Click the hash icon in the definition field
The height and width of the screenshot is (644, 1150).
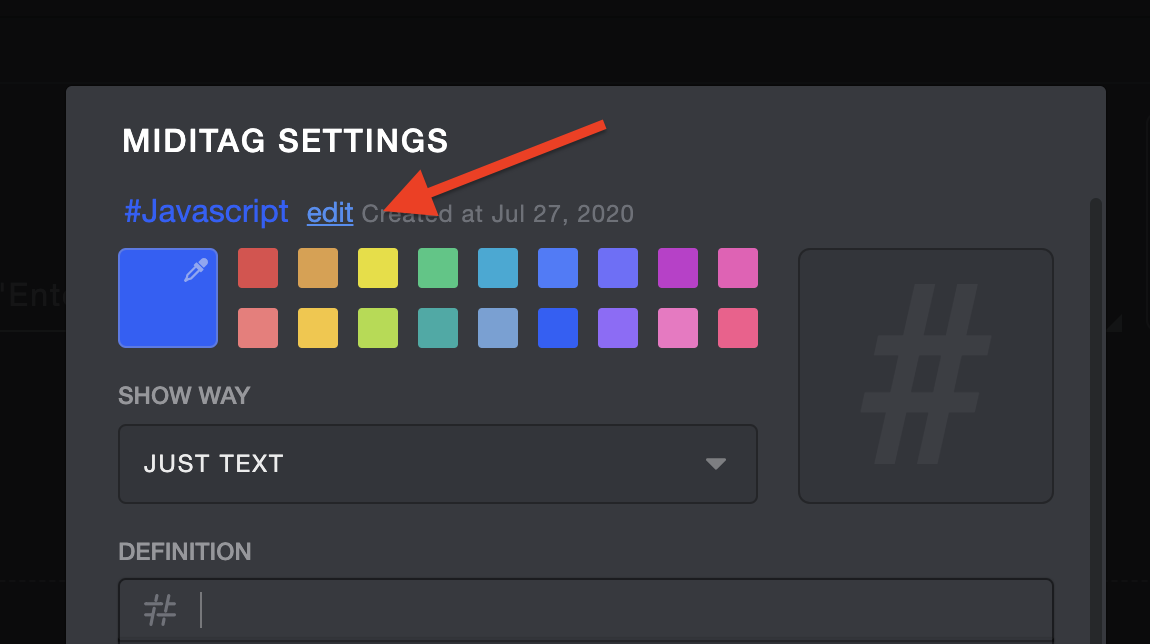click(160, 609)
